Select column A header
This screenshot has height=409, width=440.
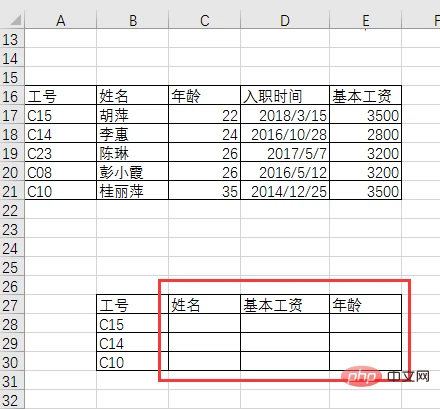(x=60, y=20)
